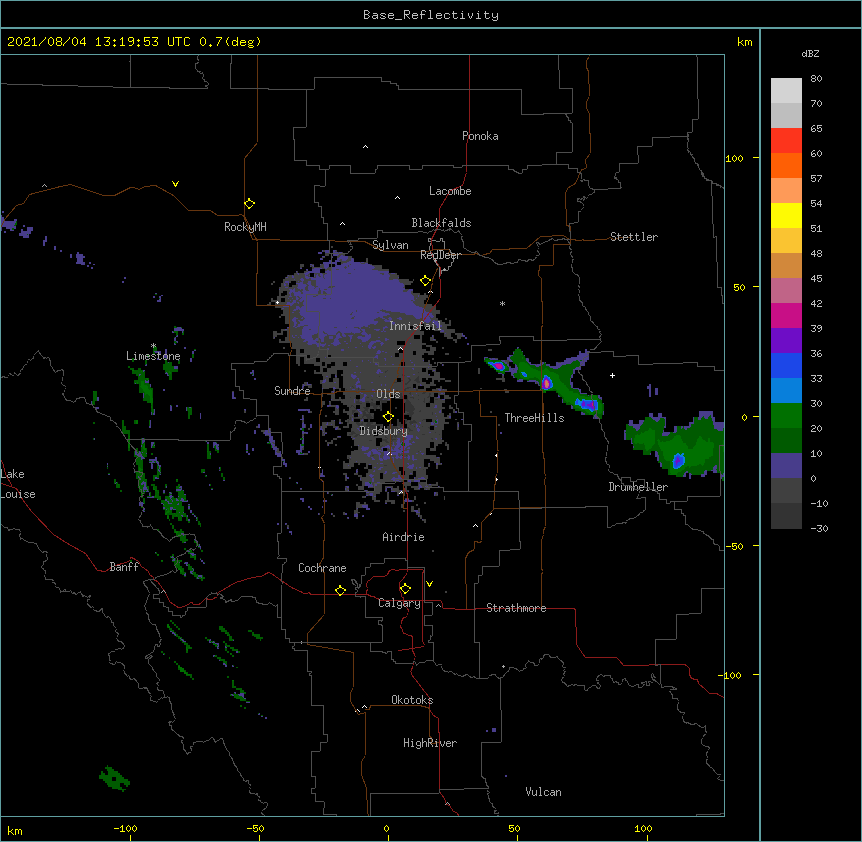
Task: Click the ThreeHills label
Action: click(x=534, y=418)
